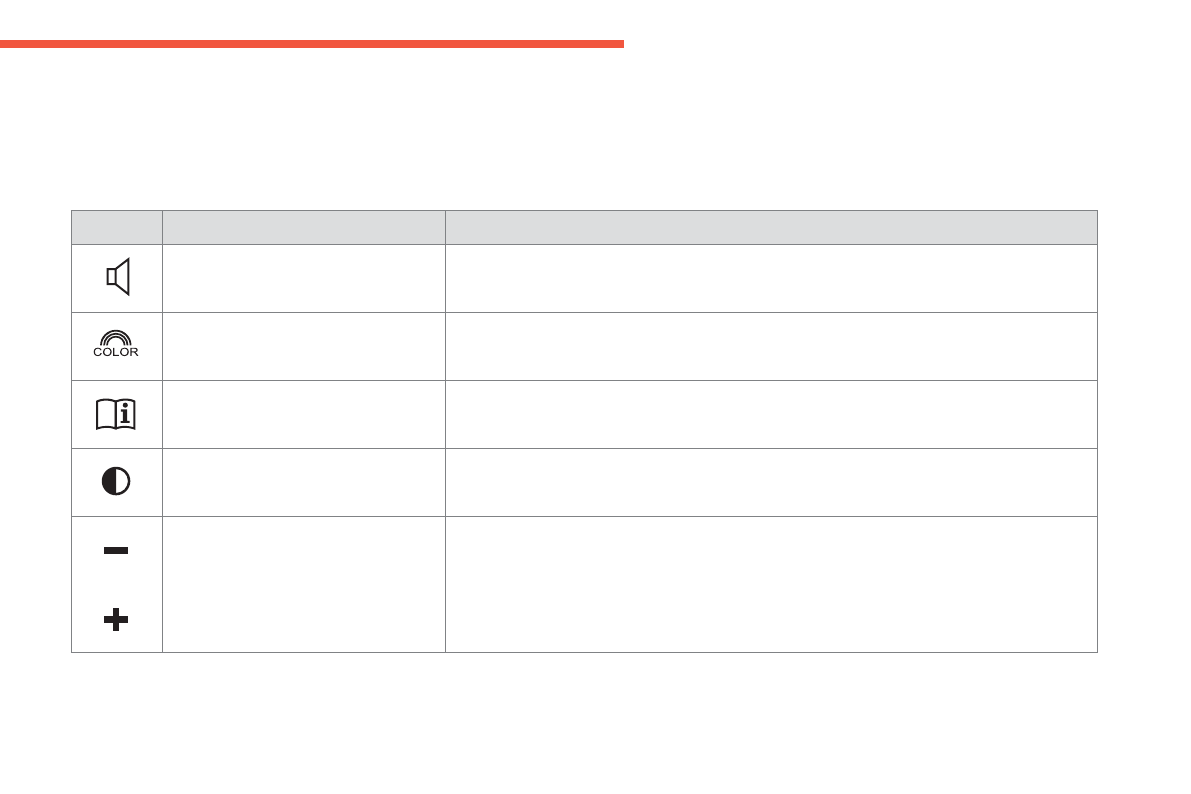Click the wide right cell in speaker row
This screenshot has width=1191, height=794.
(x=770, y=278)
